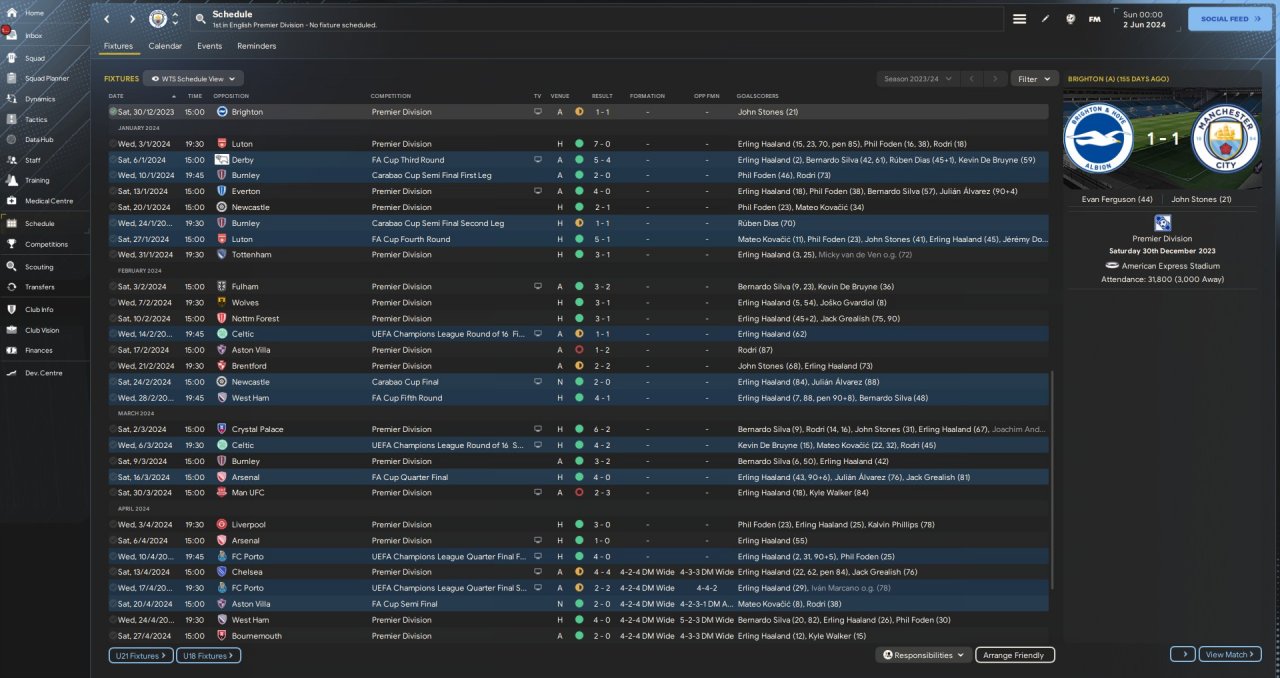1280x678 pixels.
Task: Open the Social Feed panel
Action: 1229,19
